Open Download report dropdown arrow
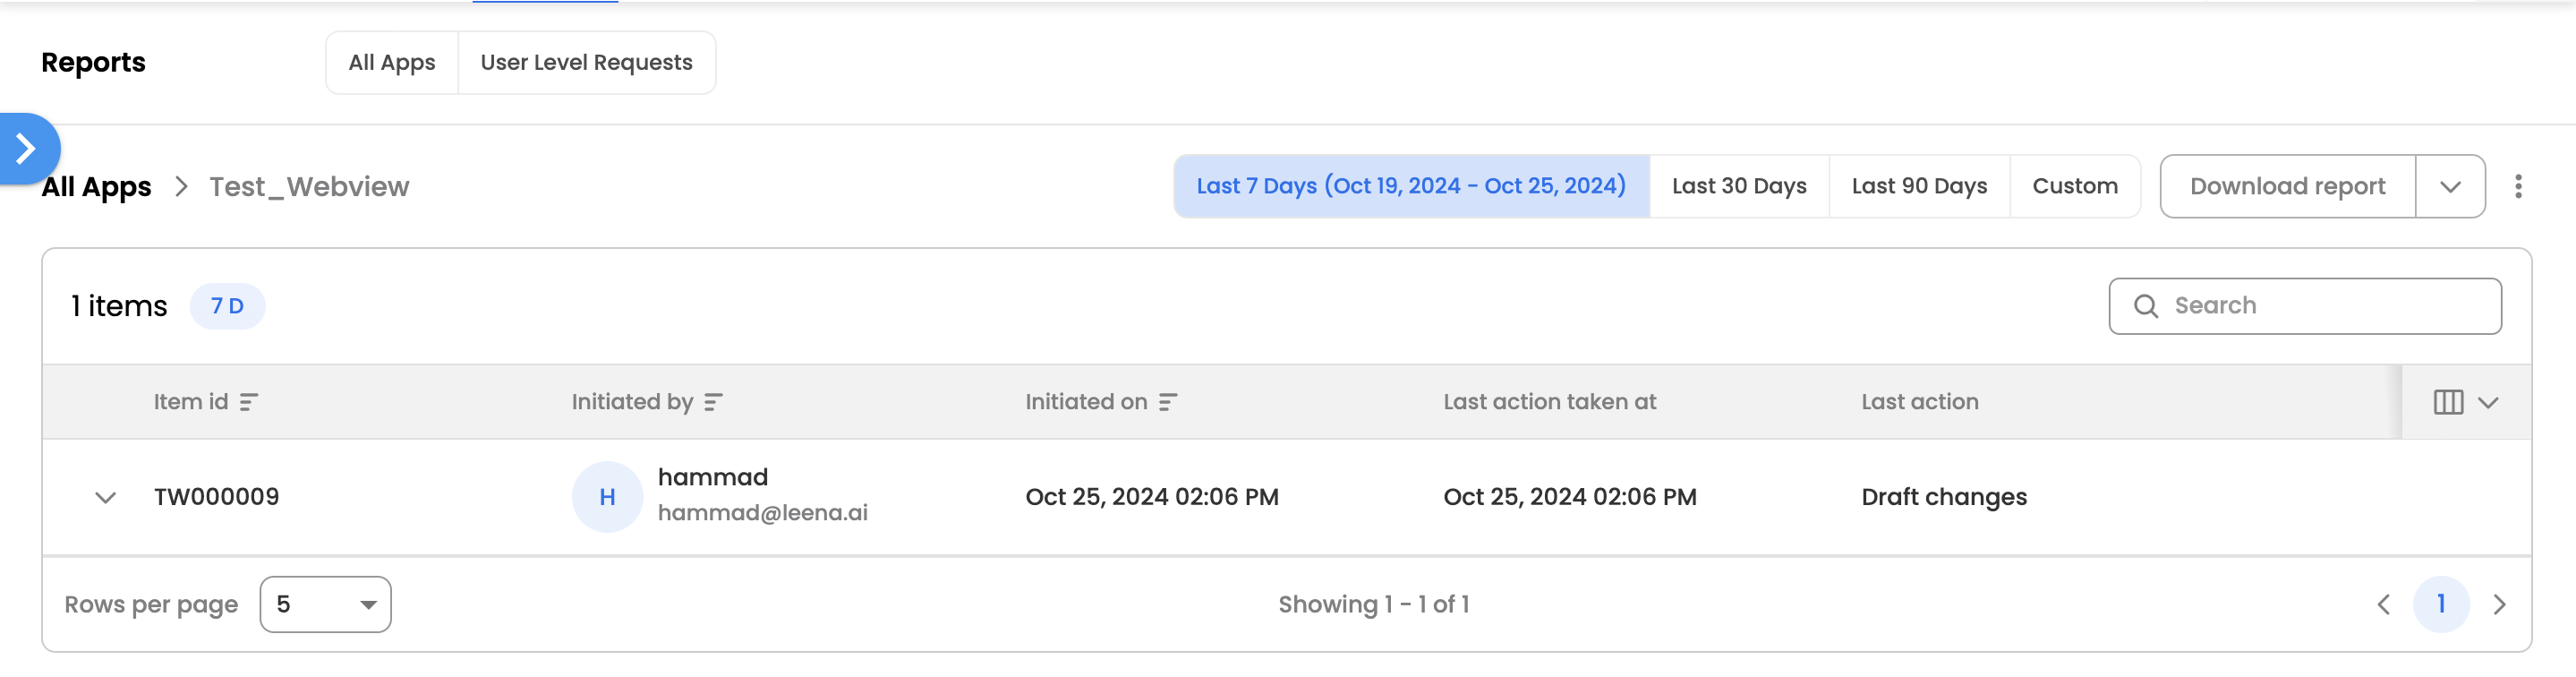Viewport: 2576px width, 677px height. click(x=2449, y=186)
